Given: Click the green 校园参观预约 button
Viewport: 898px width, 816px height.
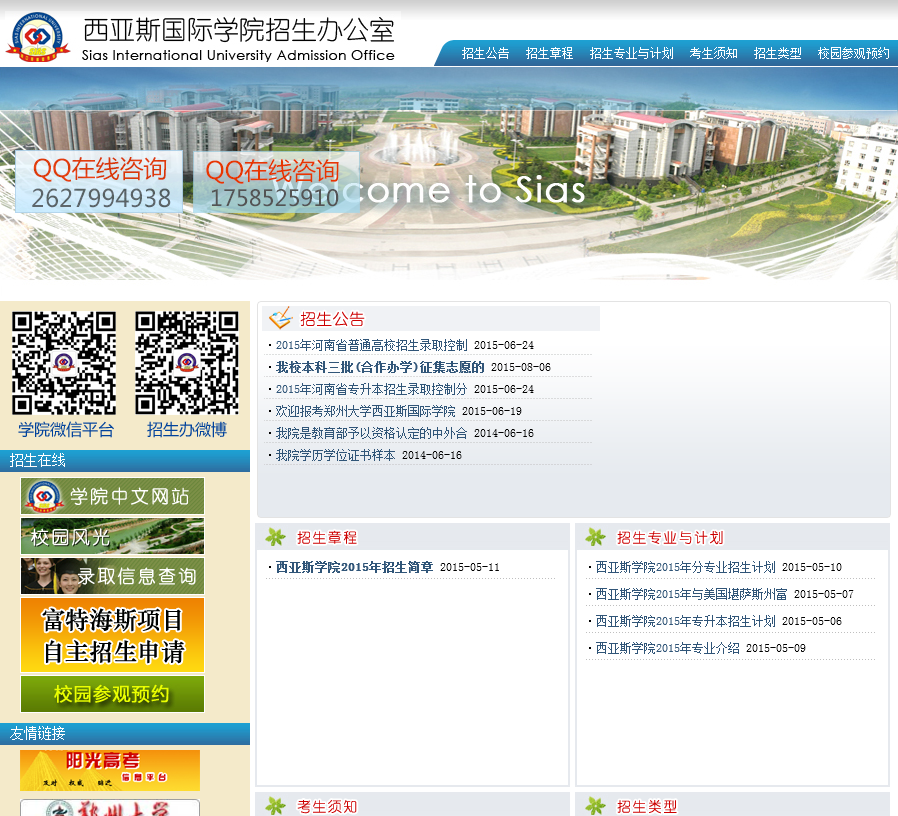Looking at the screenshot, I should click(112, 694).
